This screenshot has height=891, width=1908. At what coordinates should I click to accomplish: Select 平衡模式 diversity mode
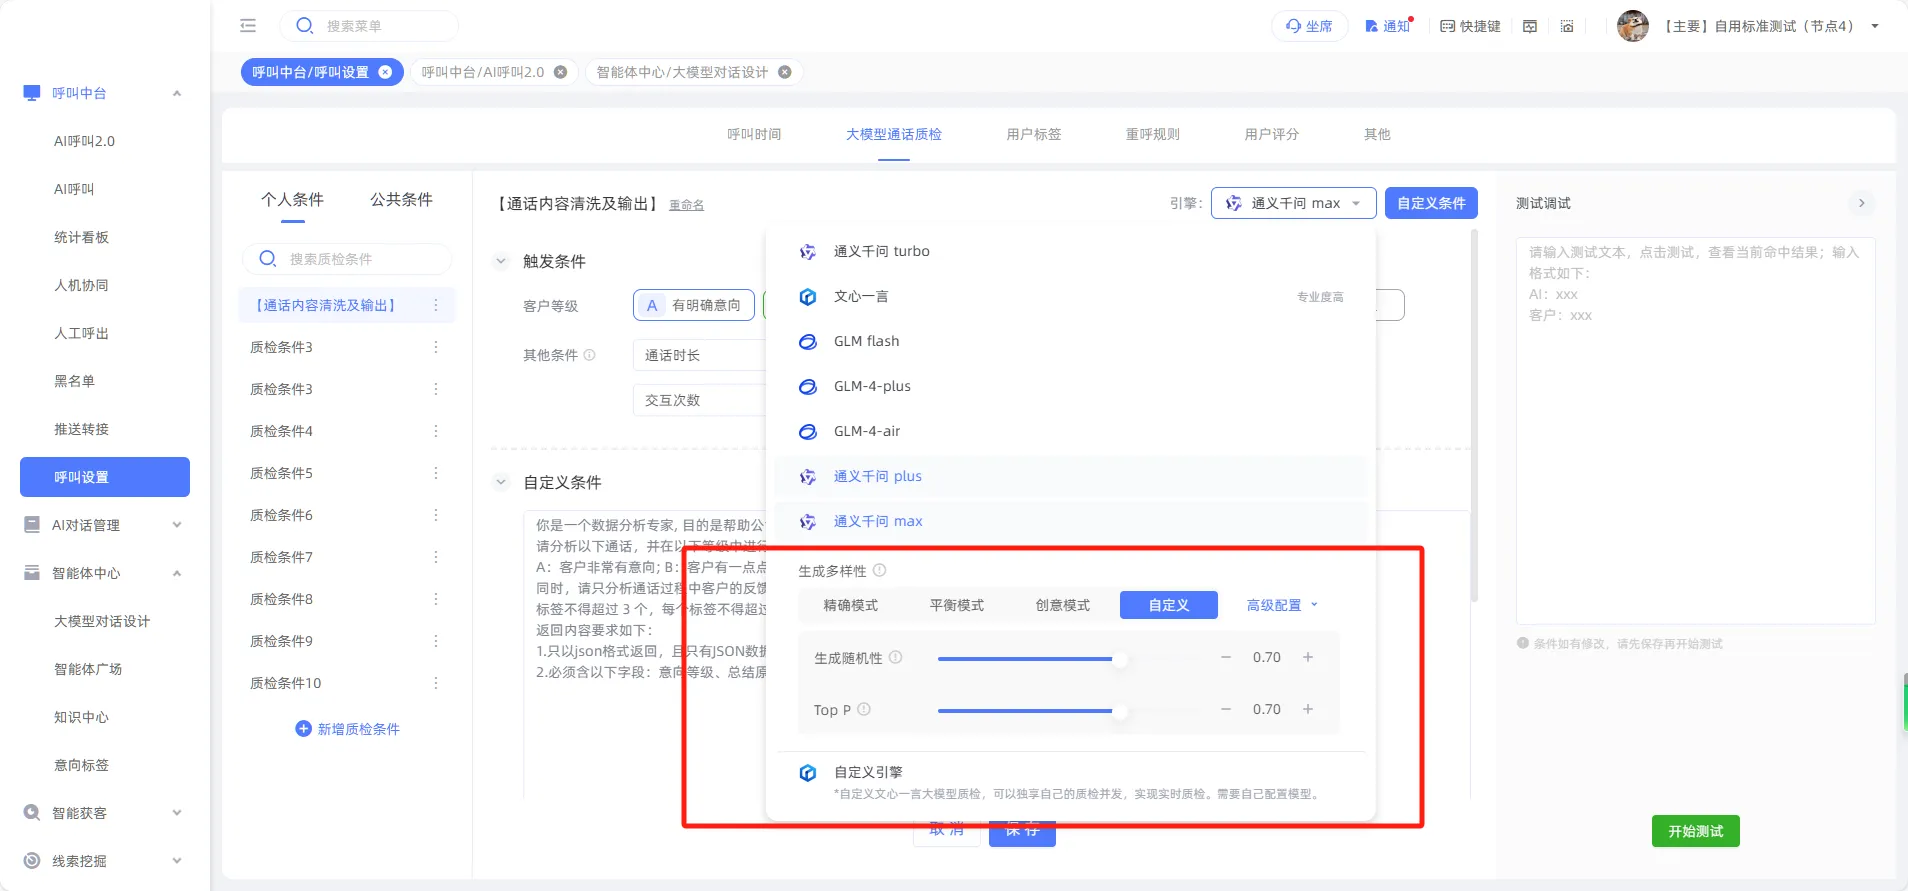pos(957,605)
